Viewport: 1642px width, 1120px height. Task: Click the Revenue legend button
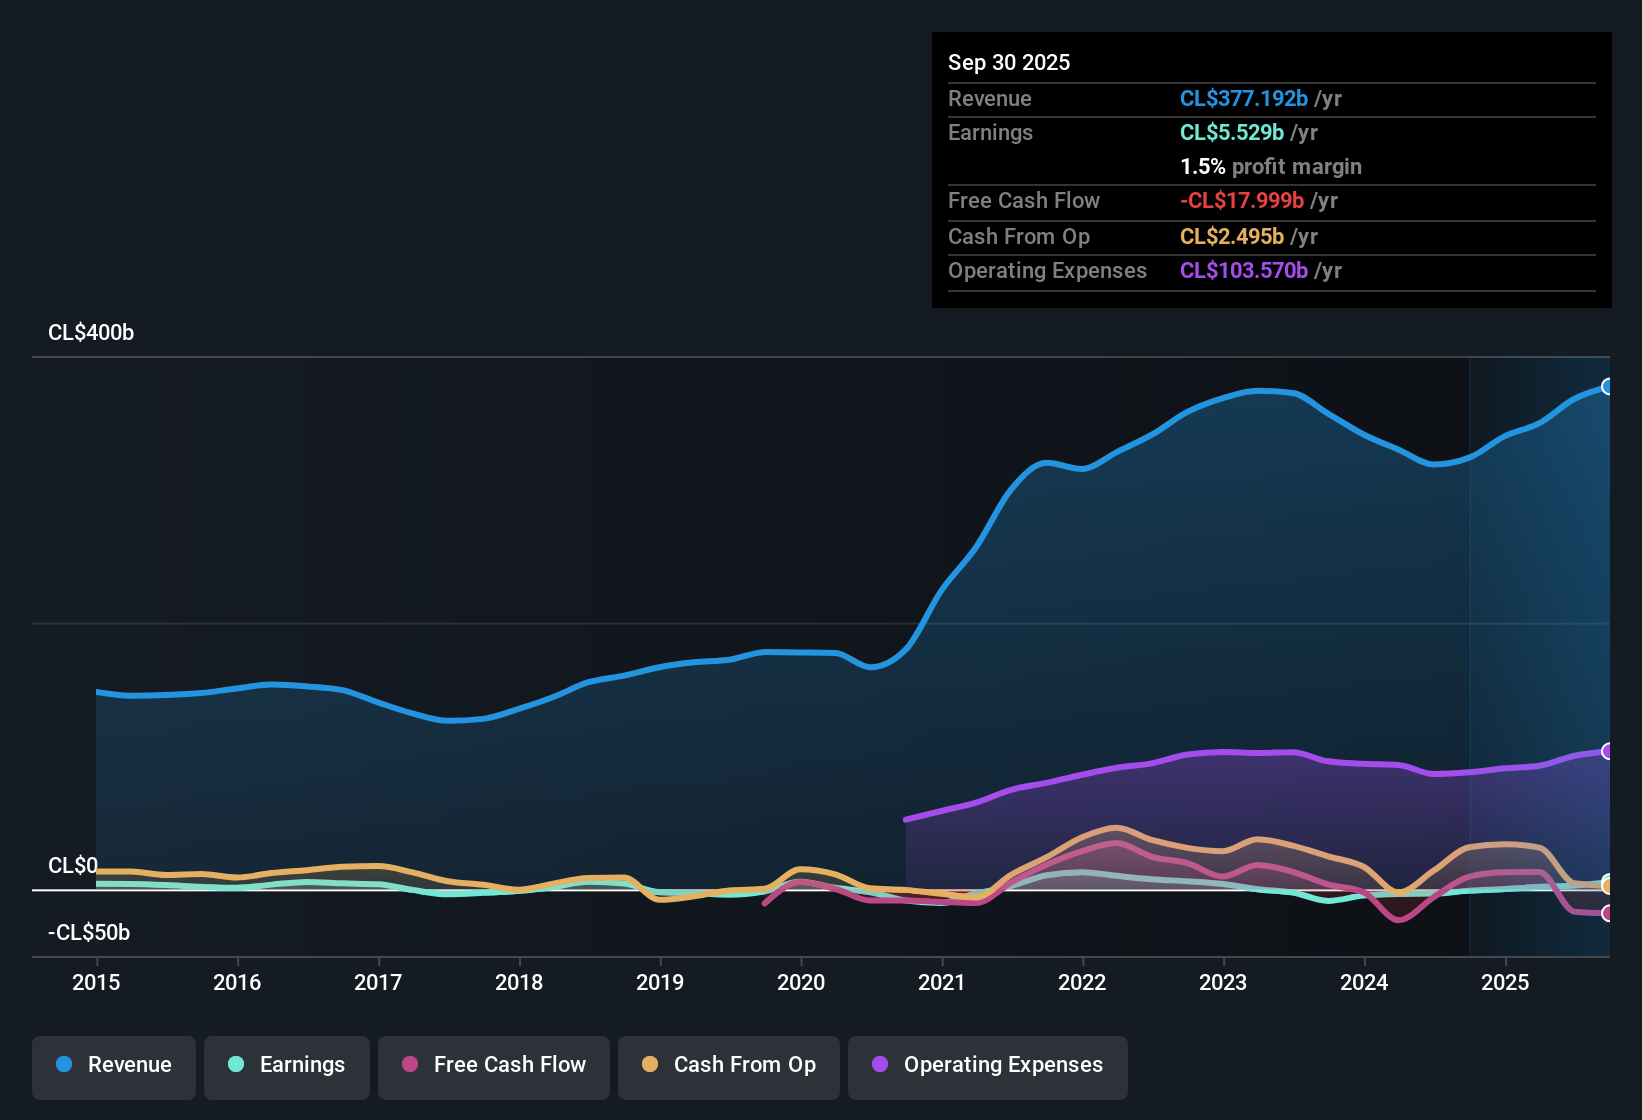click(x=113, y=1066)
